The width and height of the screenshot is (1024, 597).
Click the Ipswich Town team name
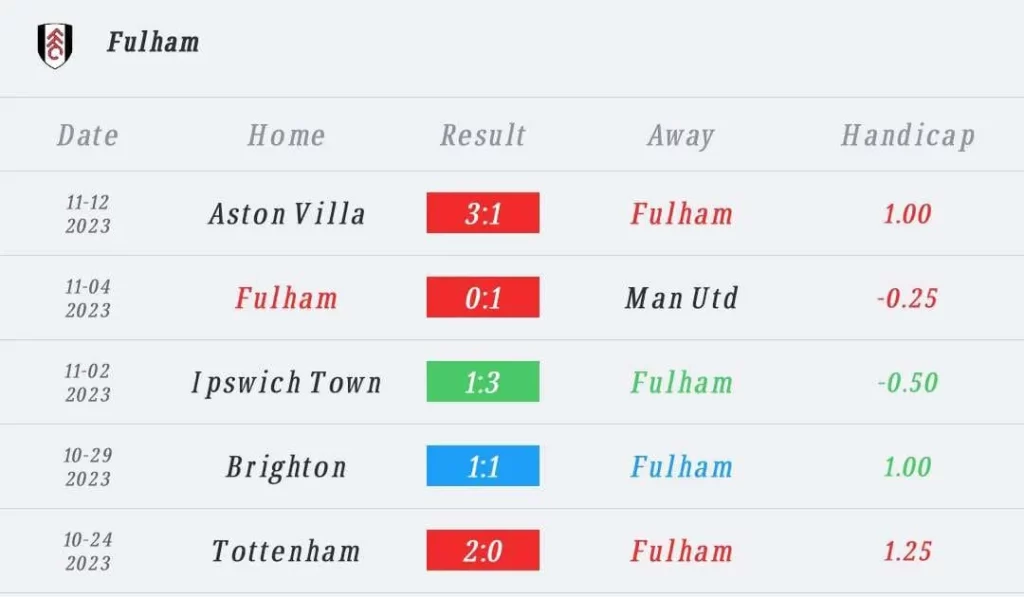[x=286, y=383]
